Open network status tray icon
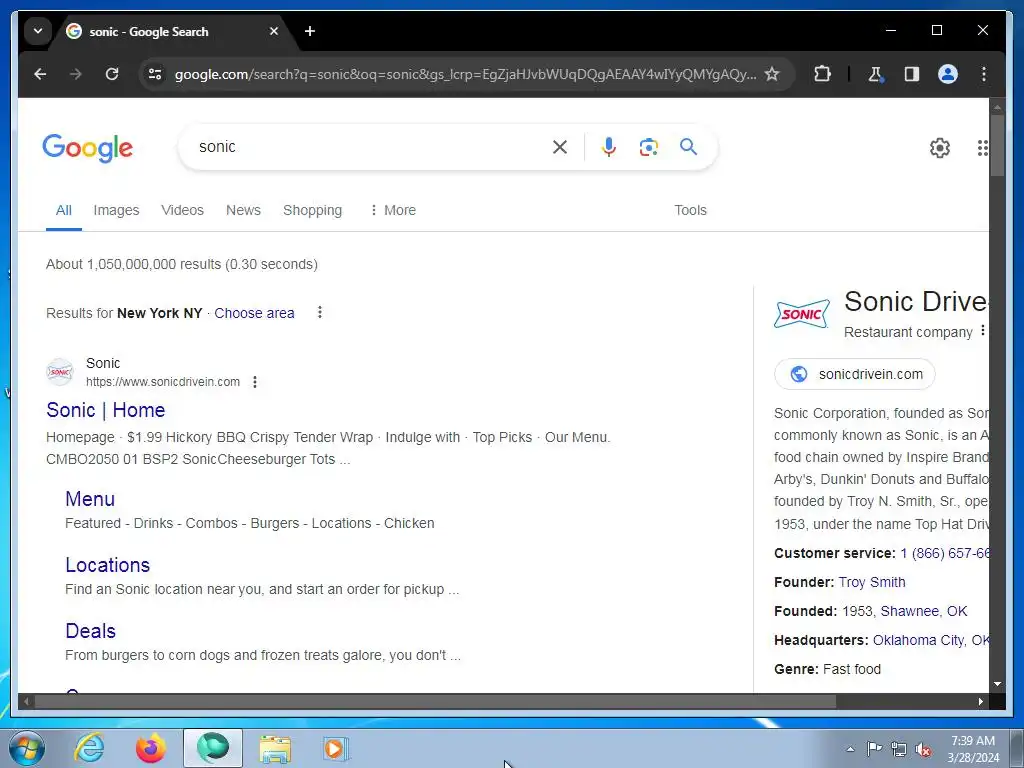The width and height of the screenshot is (1024, 768). [x=899, y=749]
